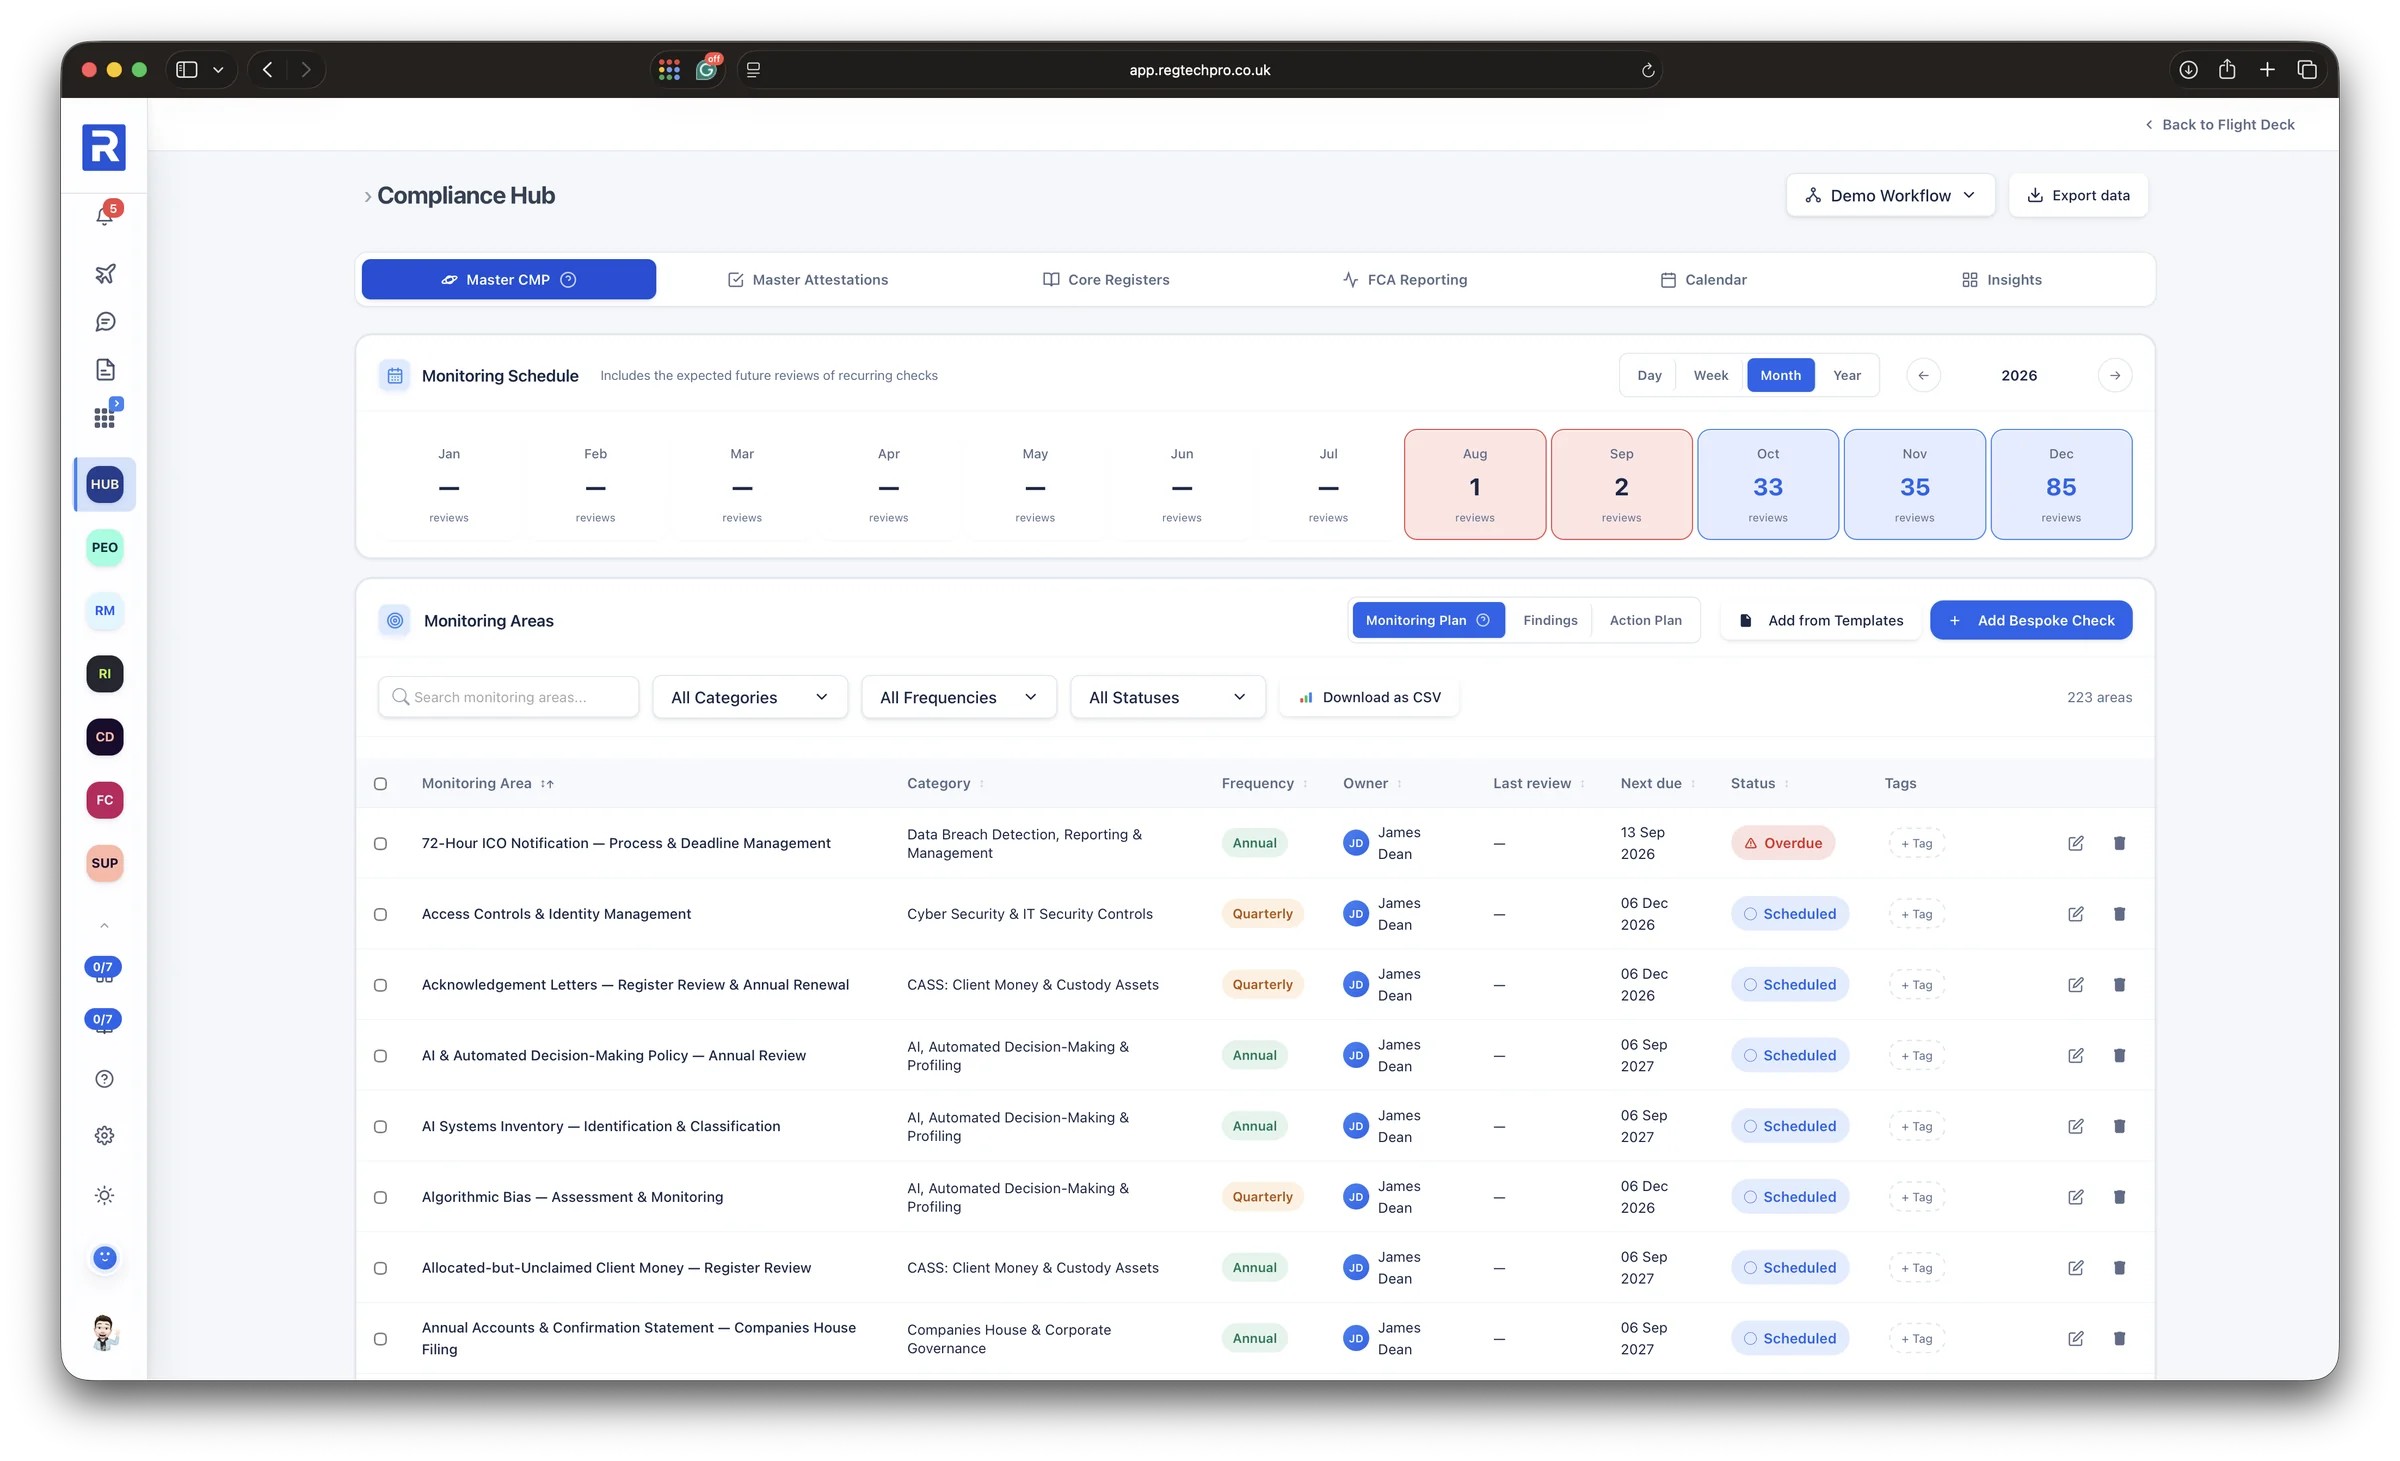This screenshot has width=2400, height=1461.
Task: Go Back to Flight Deck
Action: click(2220, 124)
